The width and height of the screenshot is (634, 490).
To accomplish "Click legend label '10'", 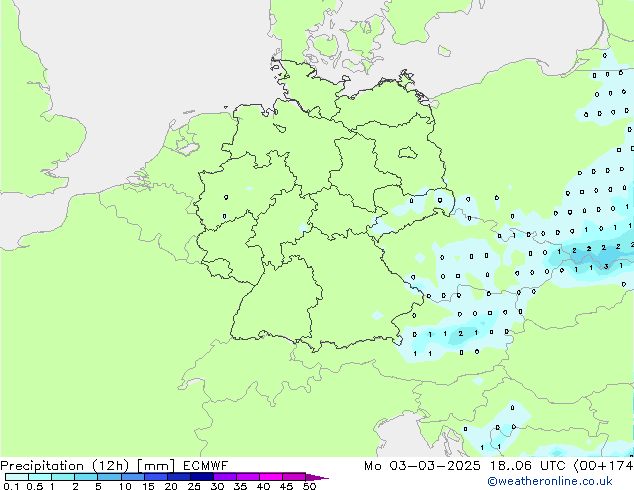I will tap(125, 486).
